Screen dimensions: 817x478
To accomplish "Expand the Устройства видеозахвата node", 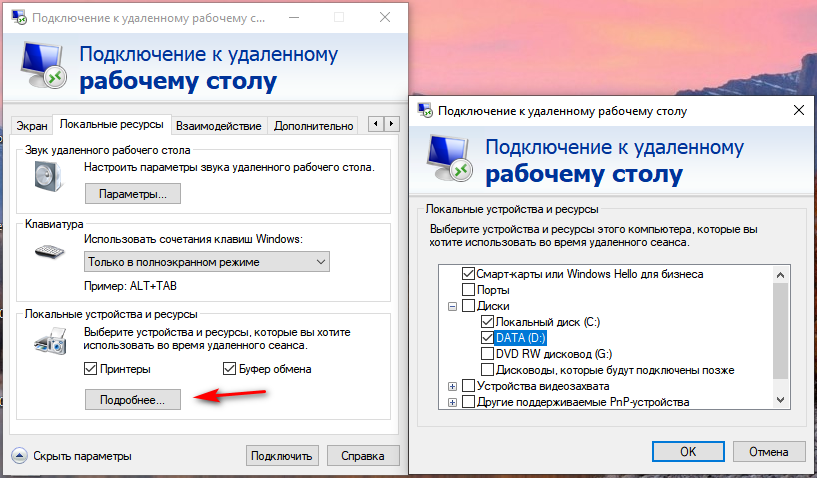I will pyautogui.click(x=452, y=385).
